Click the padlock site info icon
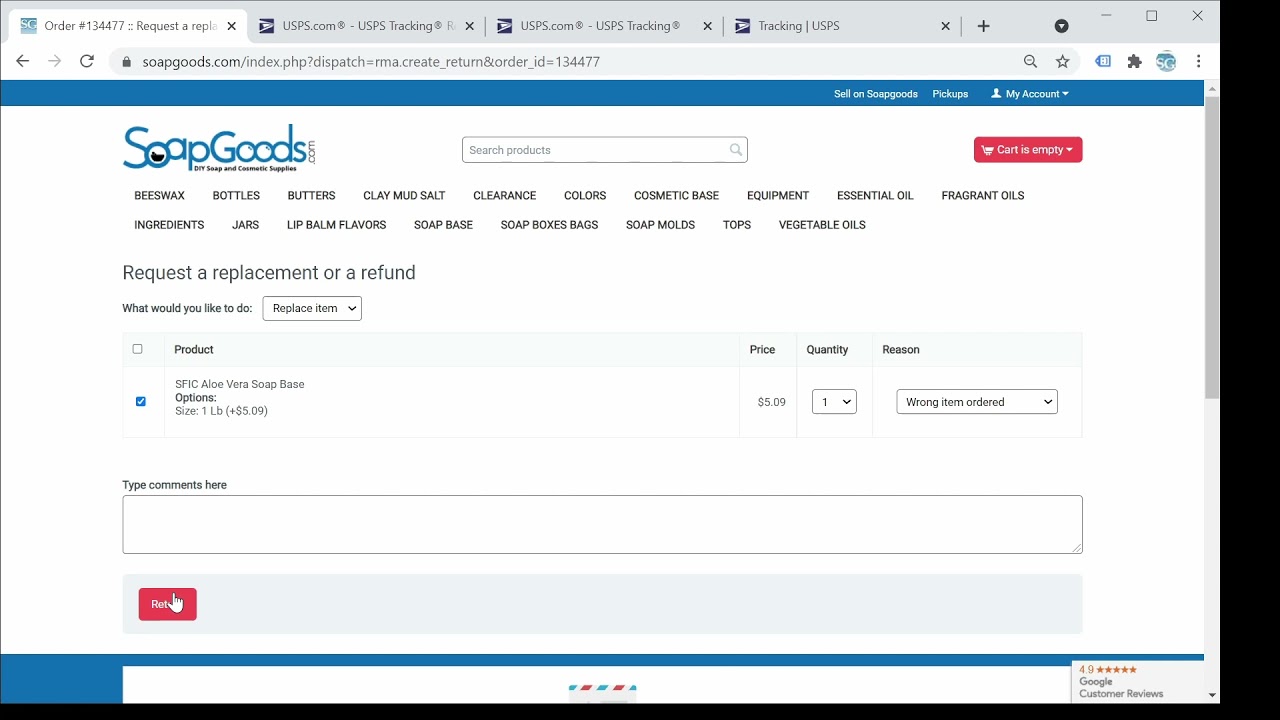The image size is (1280, 720). (x=126, y=62)
